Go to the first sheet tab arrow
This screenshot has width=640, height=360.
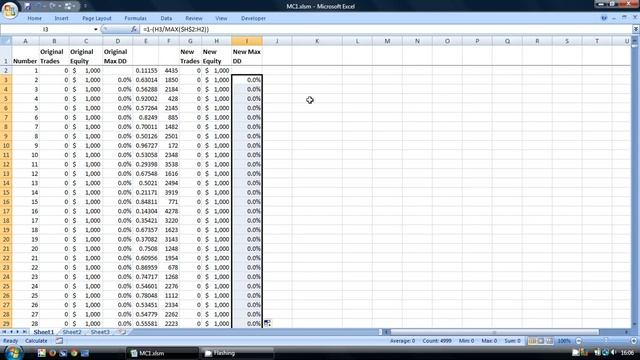4,332
